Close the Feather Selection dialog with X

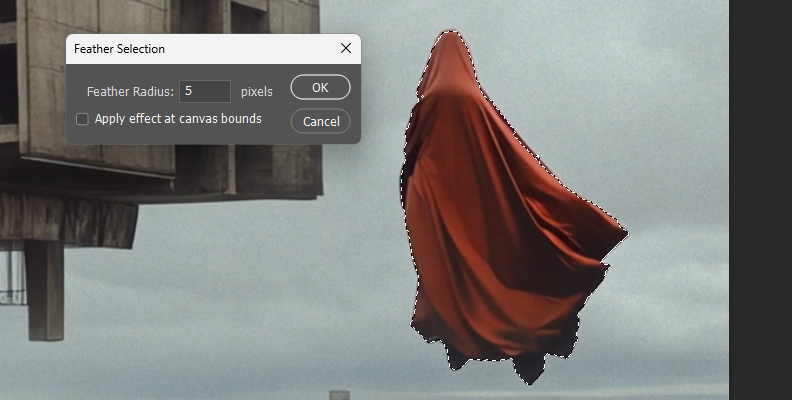346,48
